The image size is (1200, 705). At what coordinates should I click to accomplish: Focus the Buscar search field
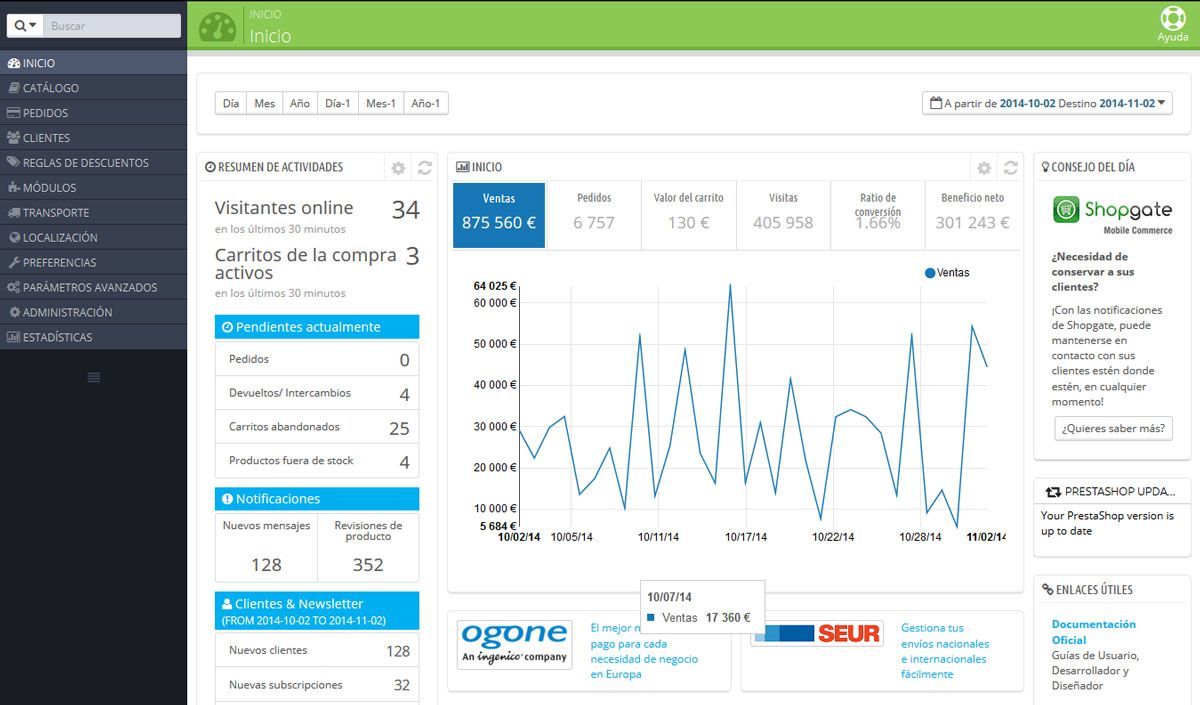(113, 26)
